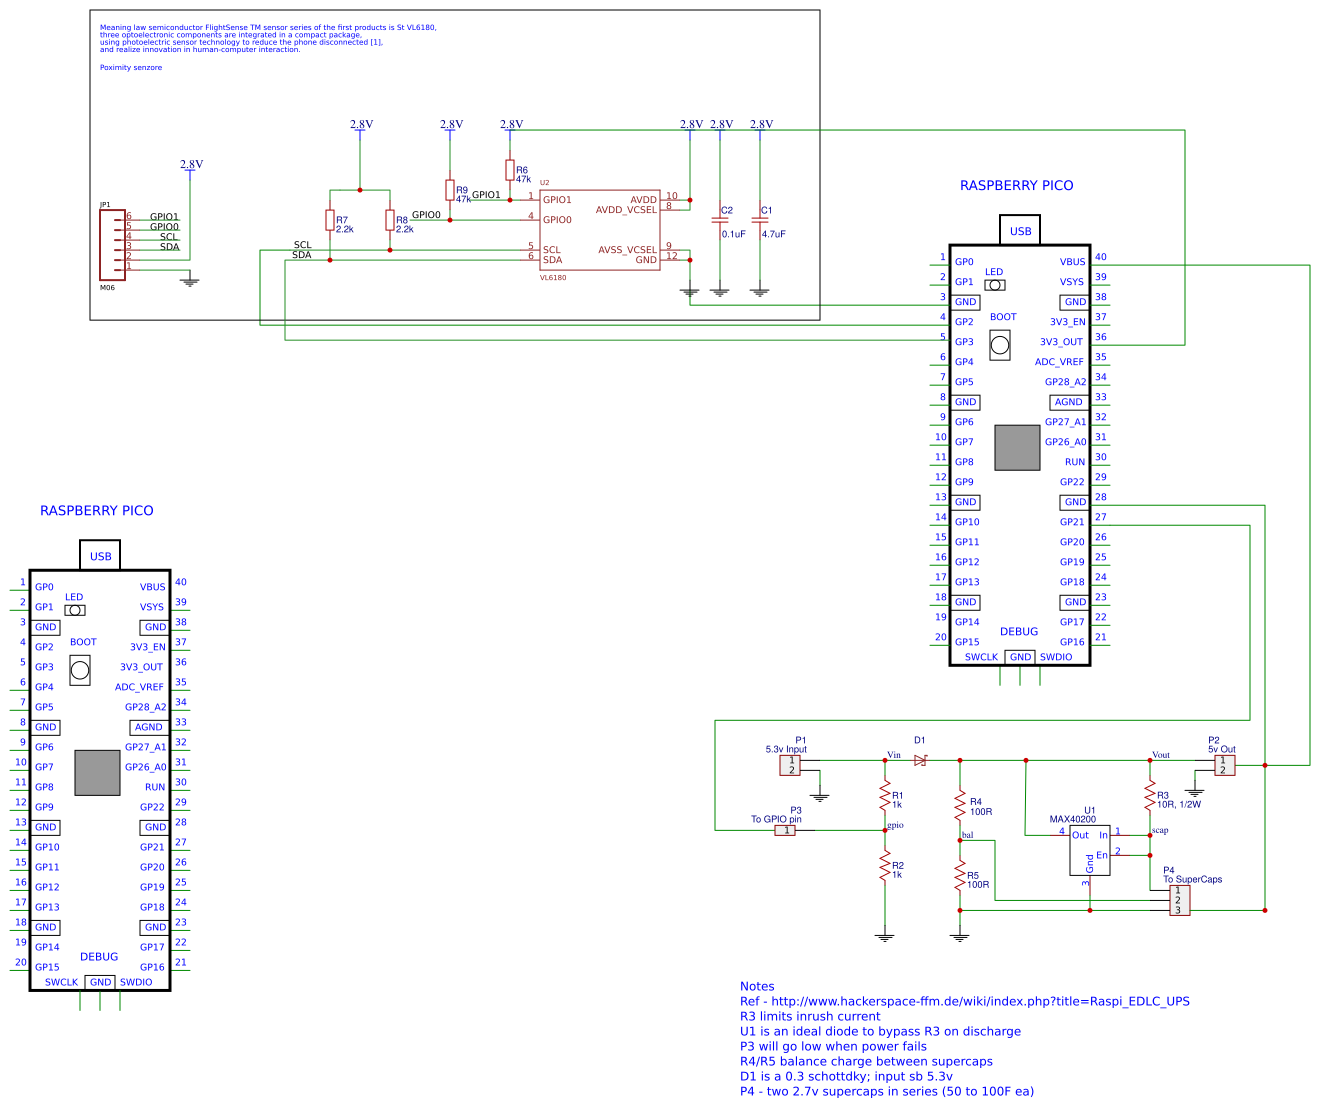Viewport: 1320px width, 1108px height.
Task: Click the 'Notes' heading text
Action: [x=757, y=986]
